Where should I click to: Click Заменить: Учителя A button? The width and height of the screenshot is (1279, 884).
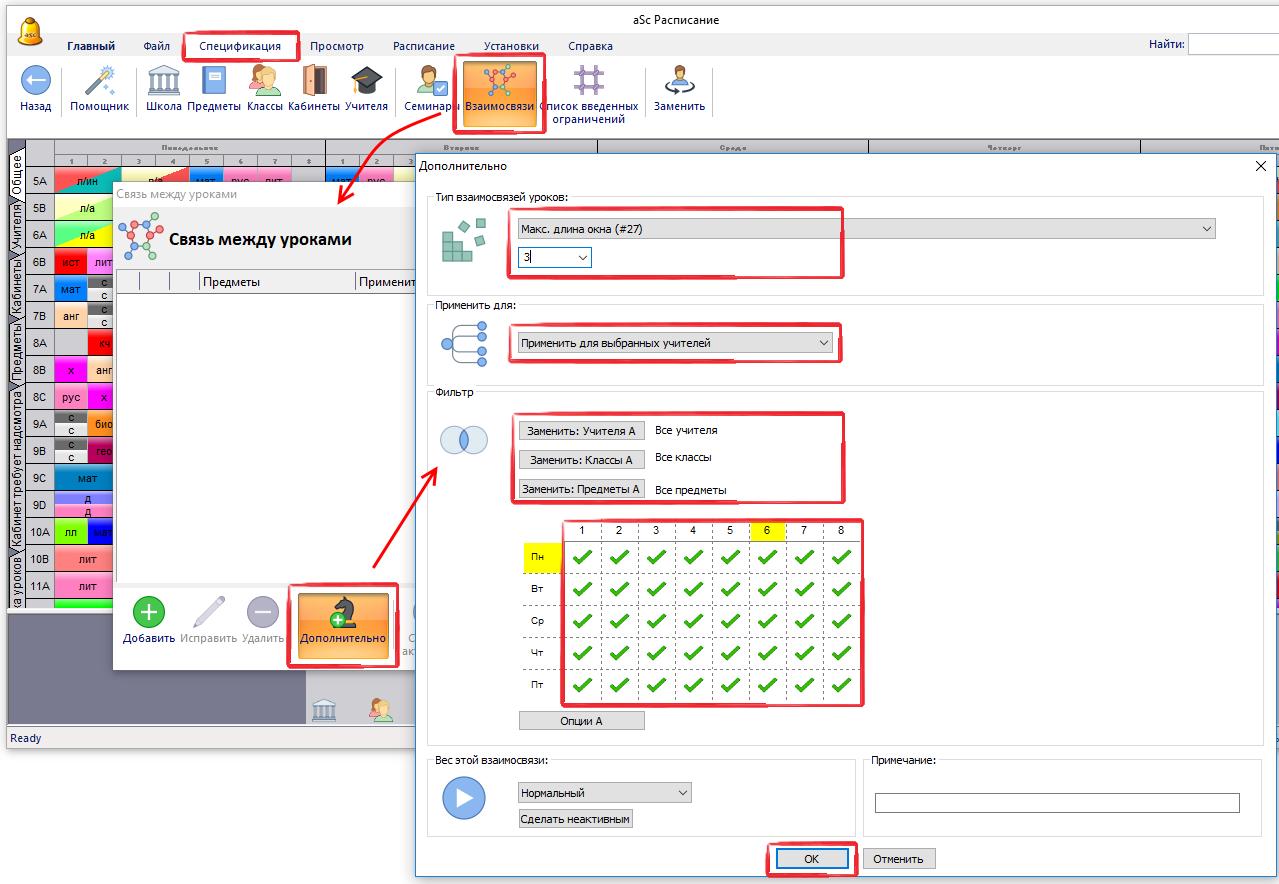pyautogui.click(x=581, y=431)
